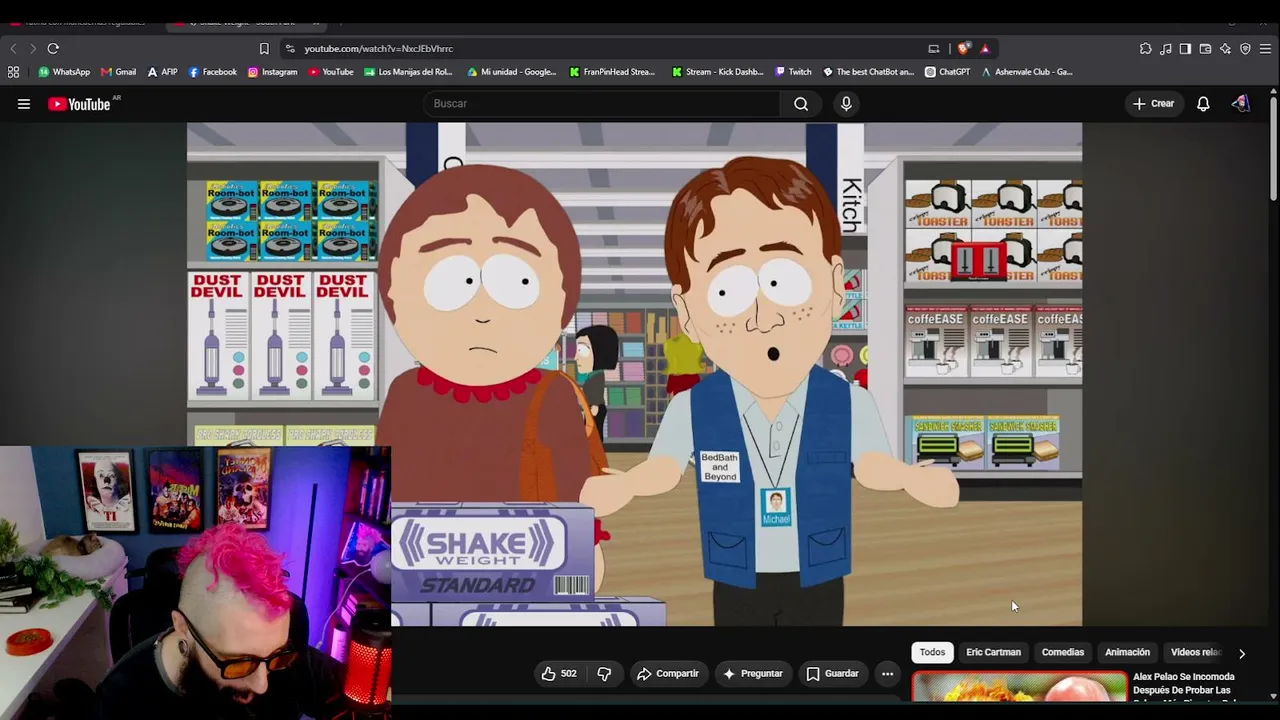This screenshot has width=1280, height=720.
Task: Open ChatGPT bookmark
Action: coord(948,72)
